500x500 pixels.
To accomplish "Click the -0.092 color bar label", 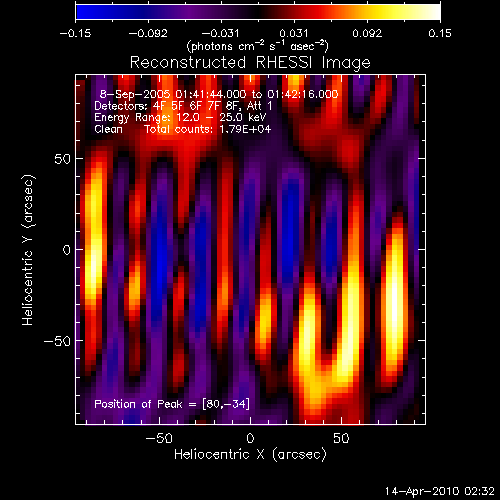I will pos(148,33).
